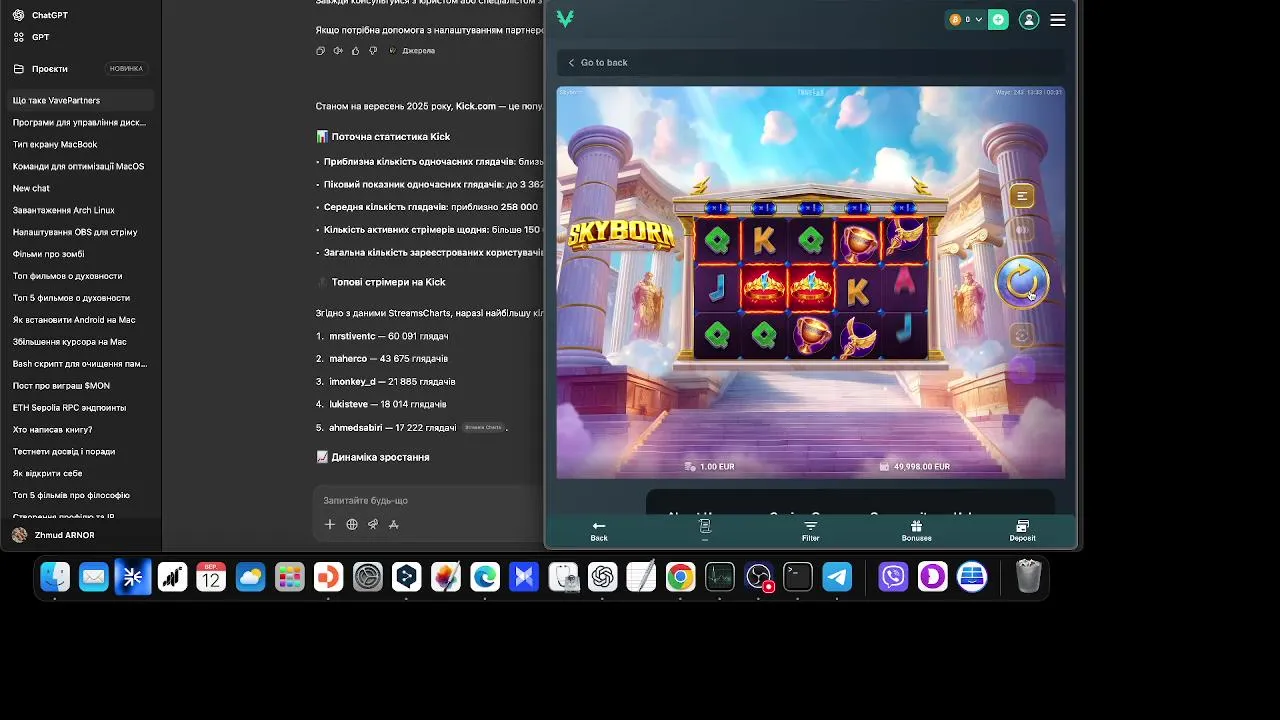
Task: Toggle the slot game sound button
Action: tap(1022, 229)
